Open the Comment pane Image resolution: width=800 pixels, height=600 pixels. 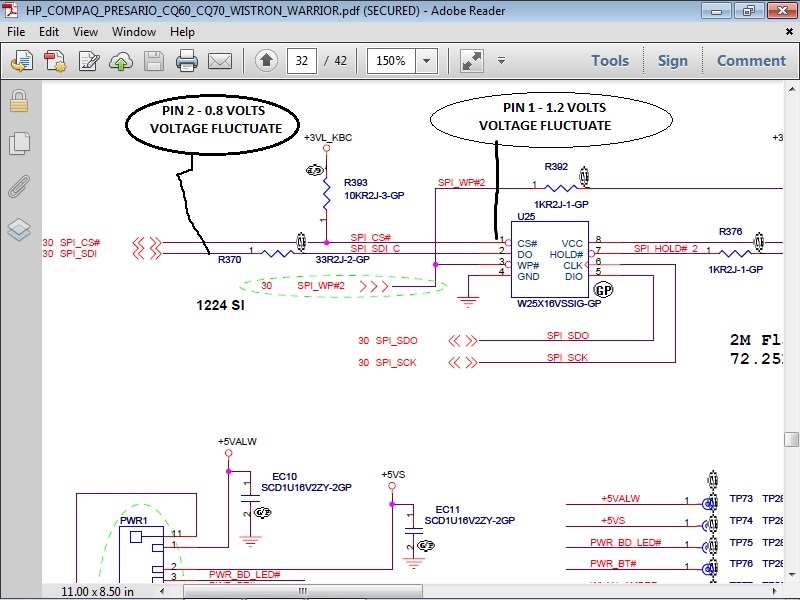(x=752, y=61)
